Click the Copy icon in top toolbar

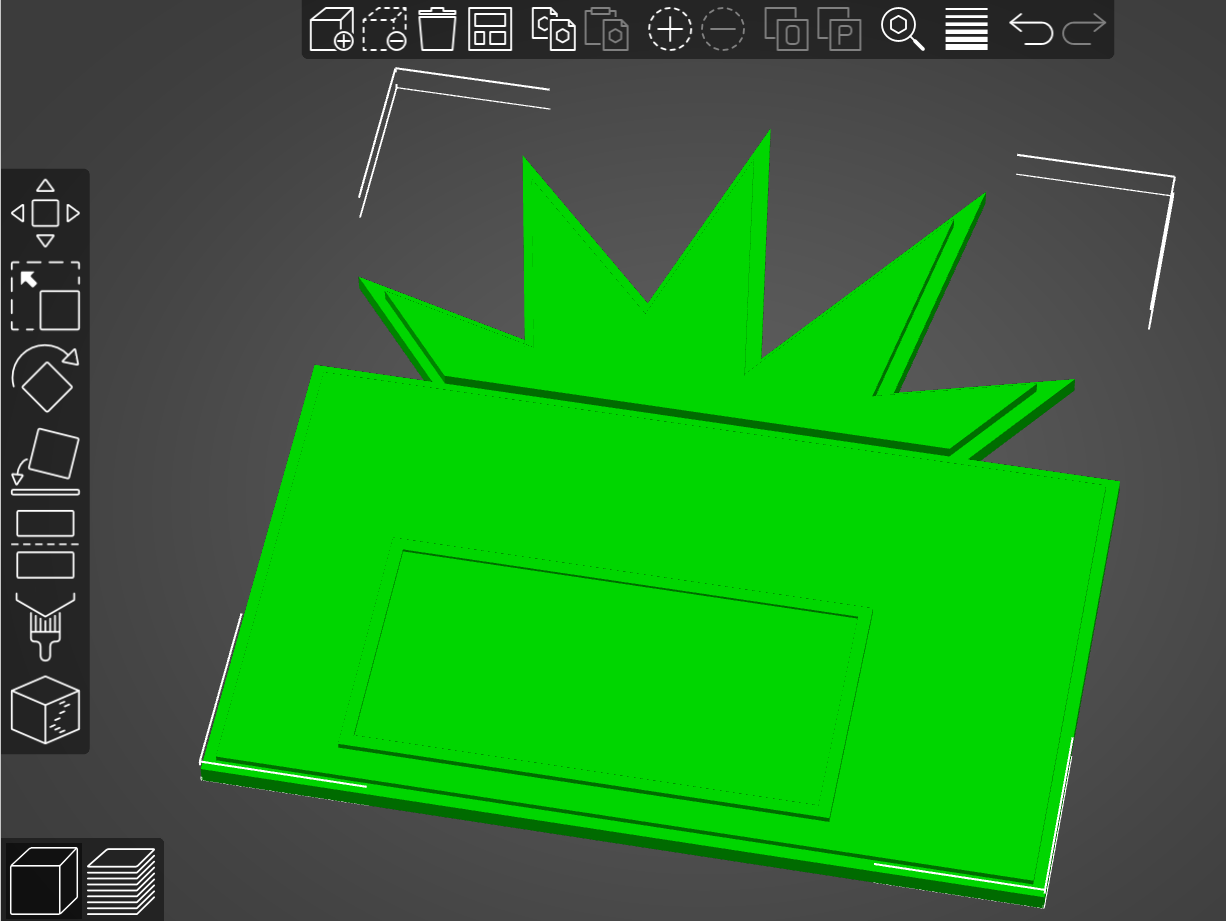click(x=553, y=29)
